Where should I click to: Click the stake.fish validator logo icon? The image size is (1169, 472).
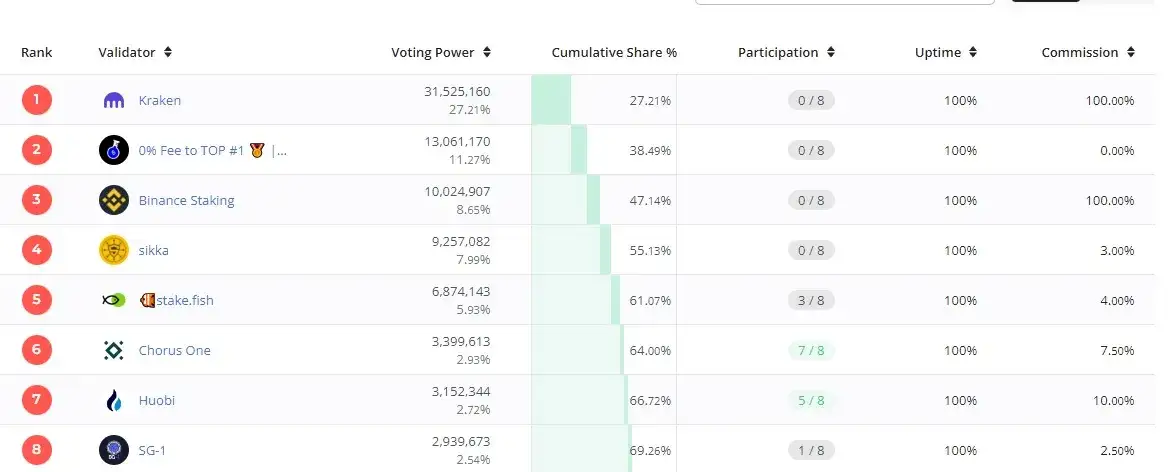click(x=114, y=300)
